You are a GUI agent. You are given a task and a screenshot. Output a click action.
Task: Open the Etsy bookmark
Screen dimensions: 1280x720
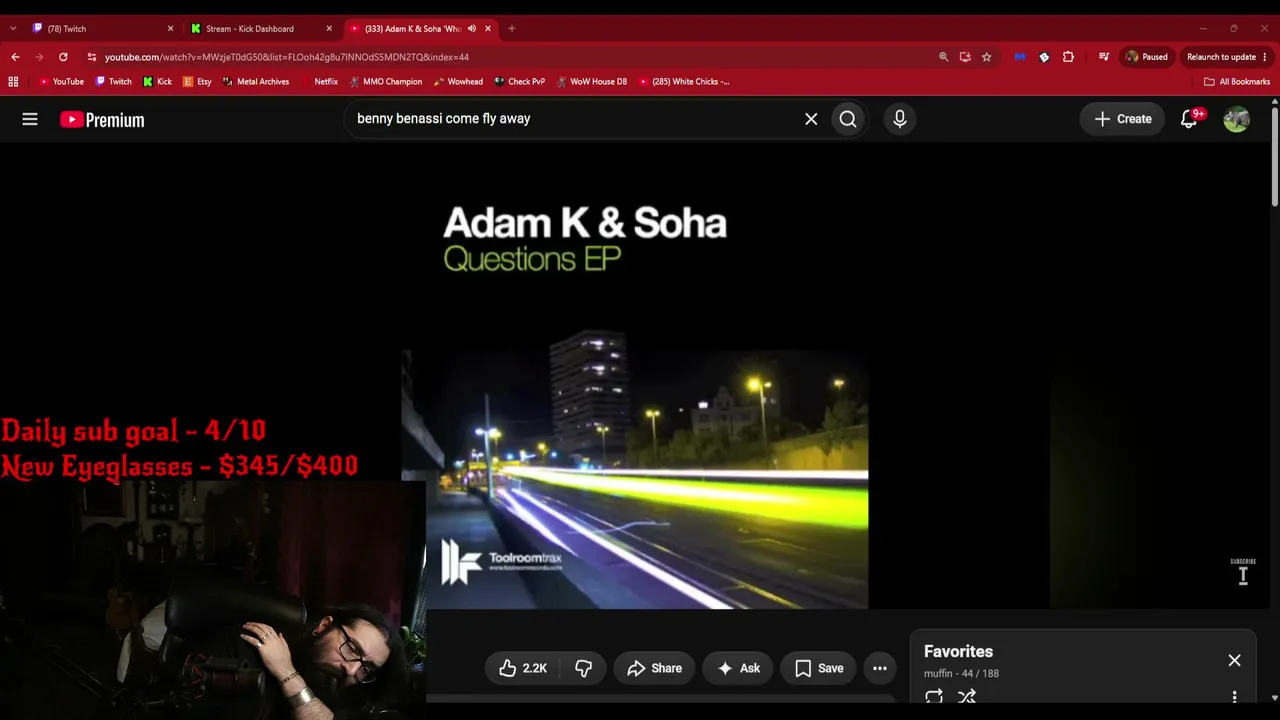197,82
